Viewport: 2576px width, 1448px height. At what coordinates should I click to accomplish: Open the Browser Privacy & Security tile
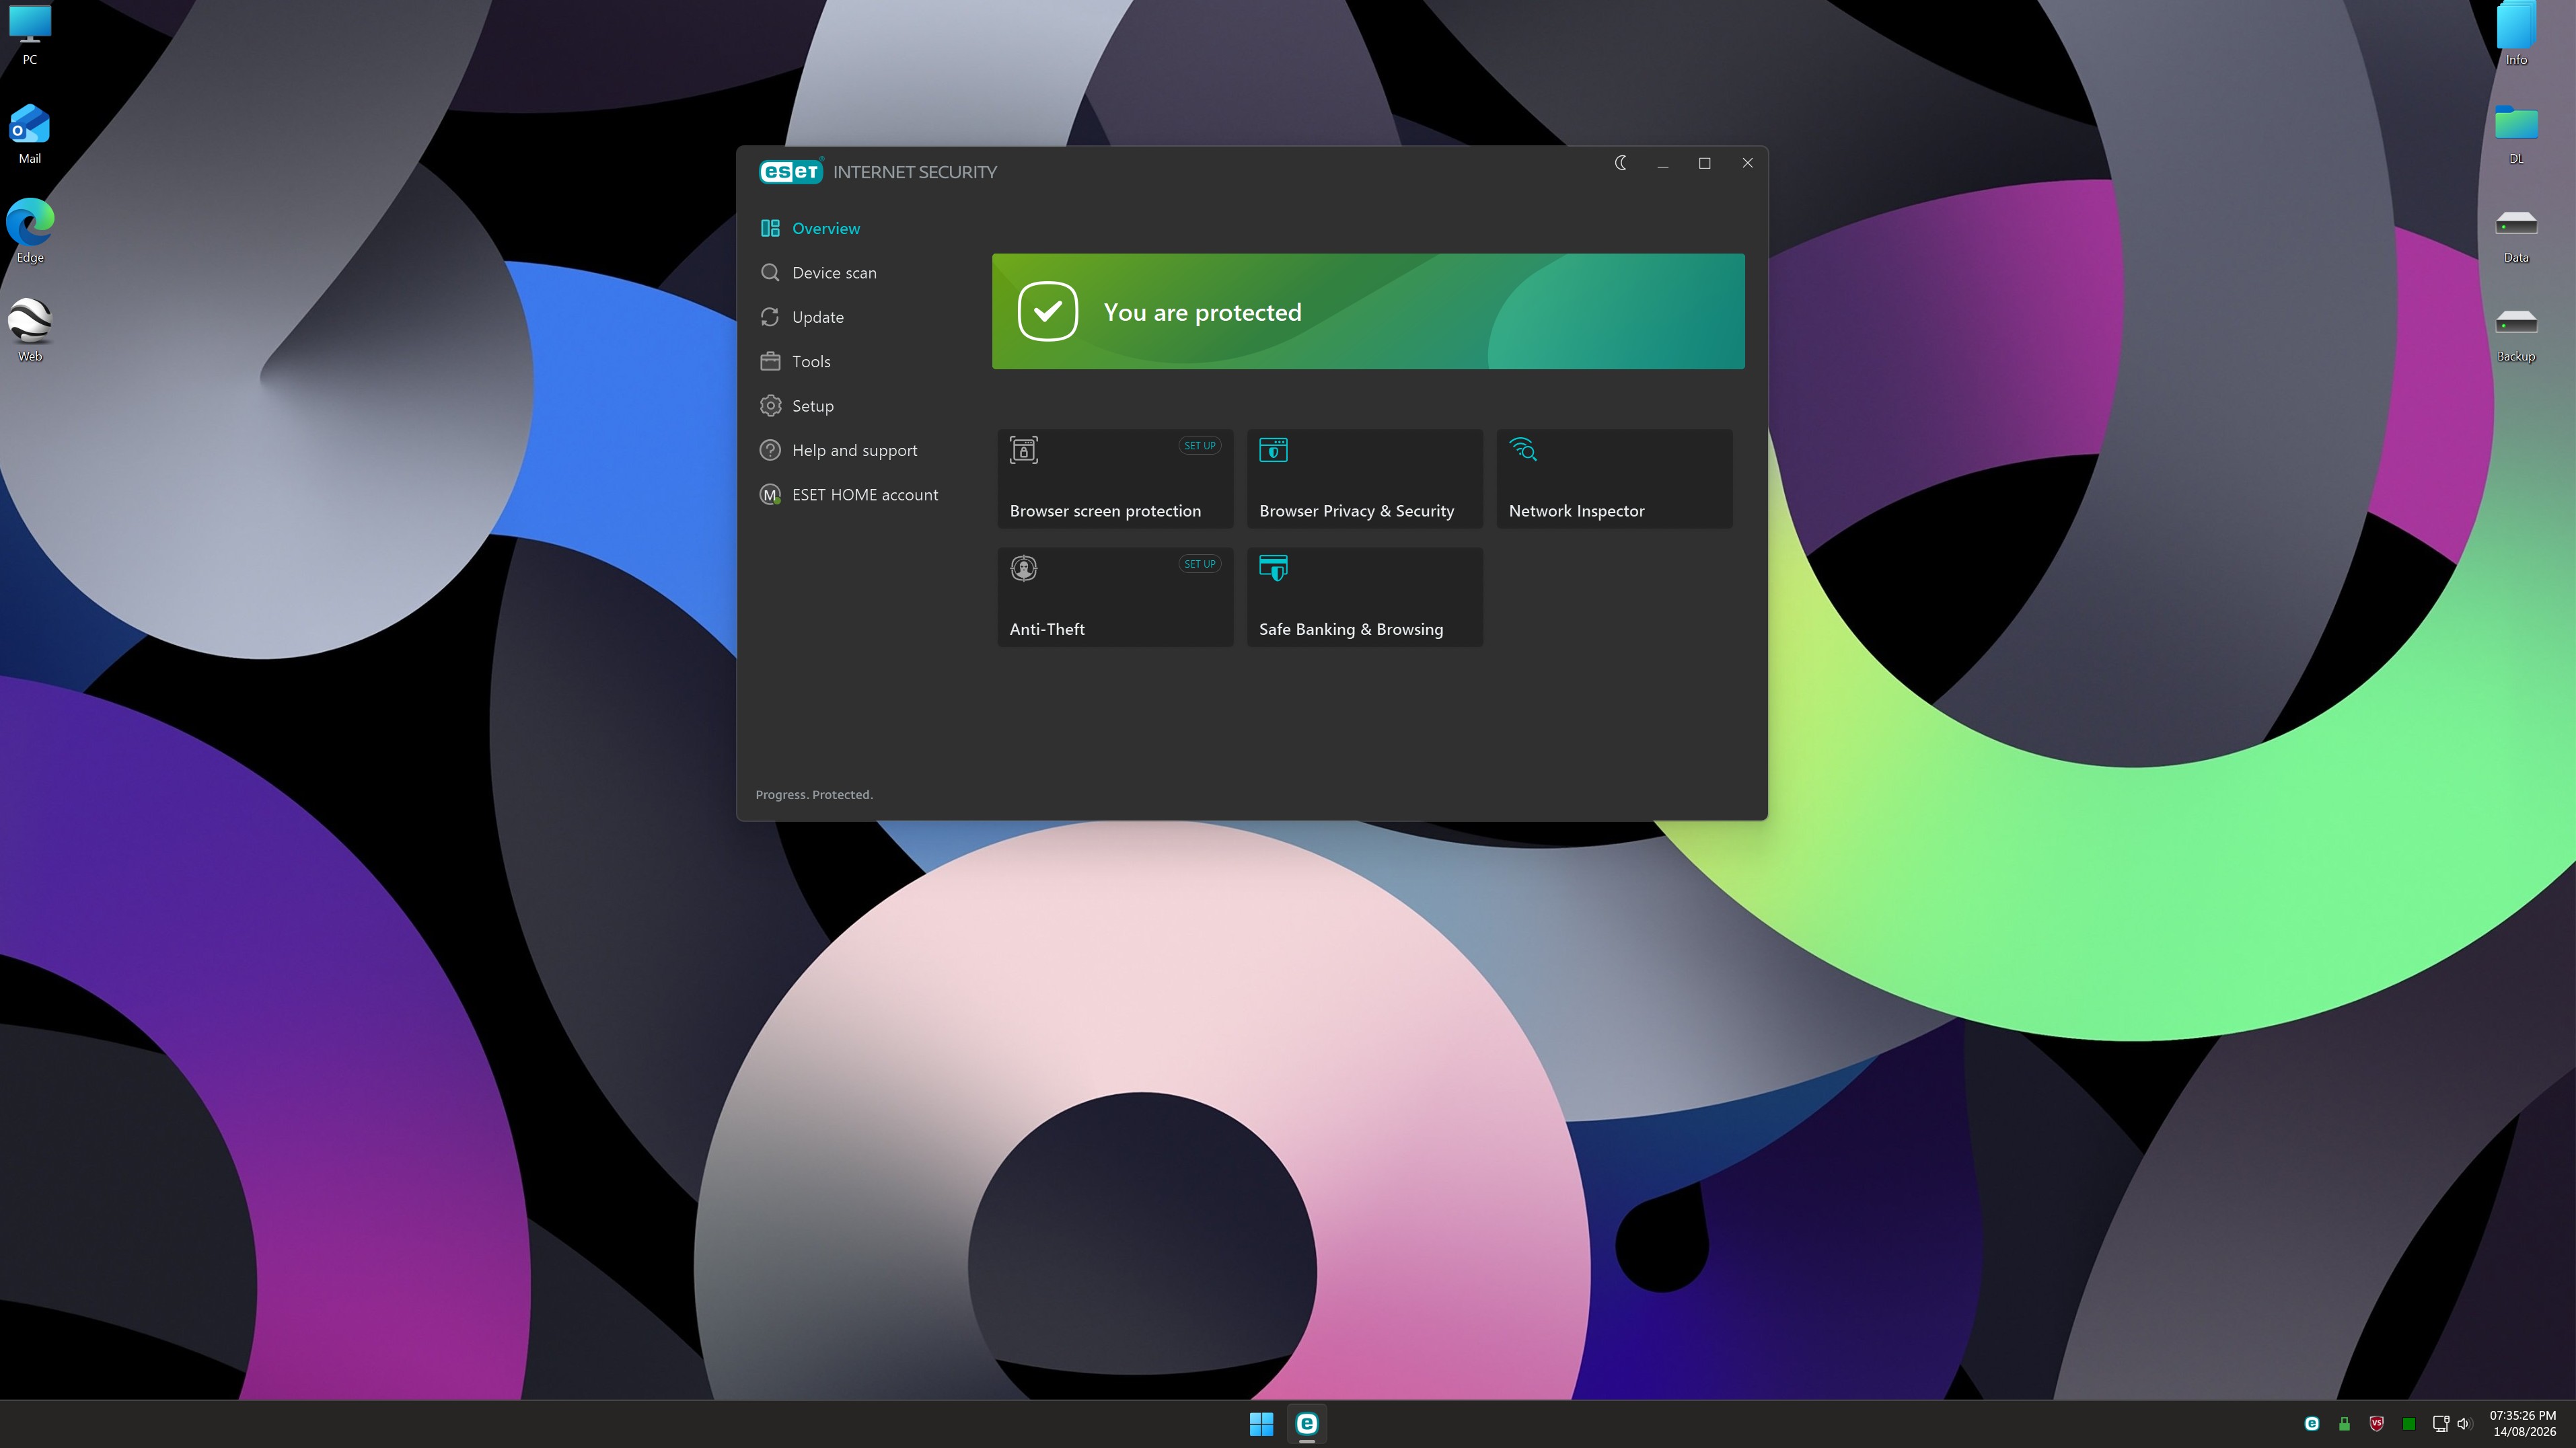tap(1365, 479)
